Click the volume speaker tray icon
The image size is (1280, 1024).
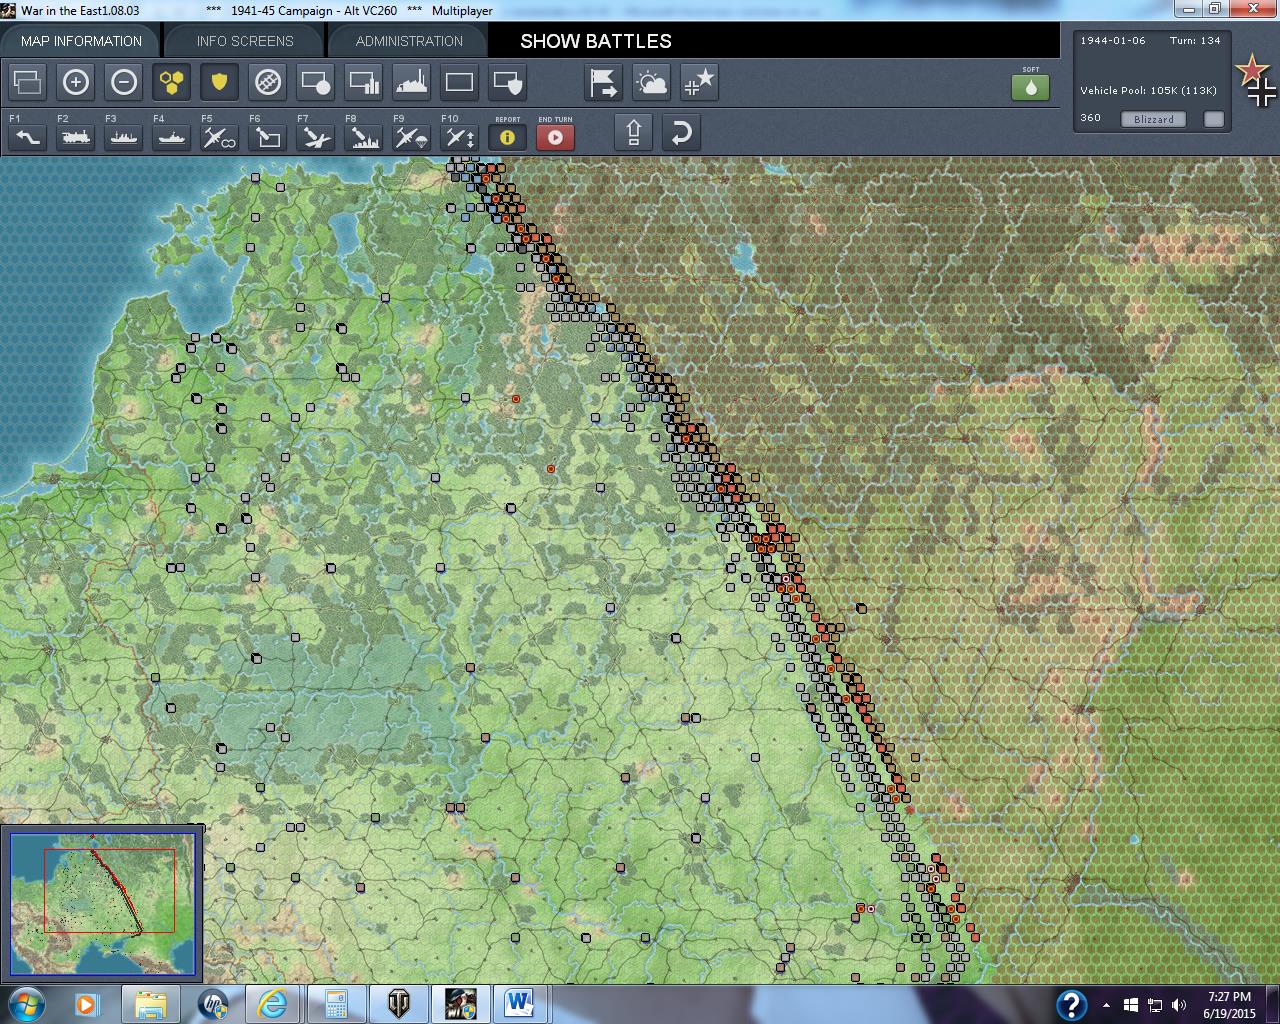(x=1179, y=1005)
